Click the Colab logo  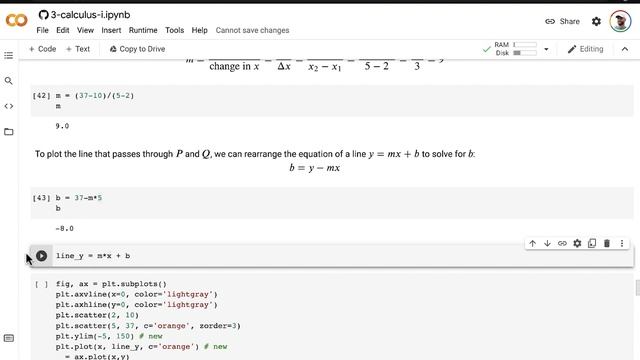pos(16,20)
